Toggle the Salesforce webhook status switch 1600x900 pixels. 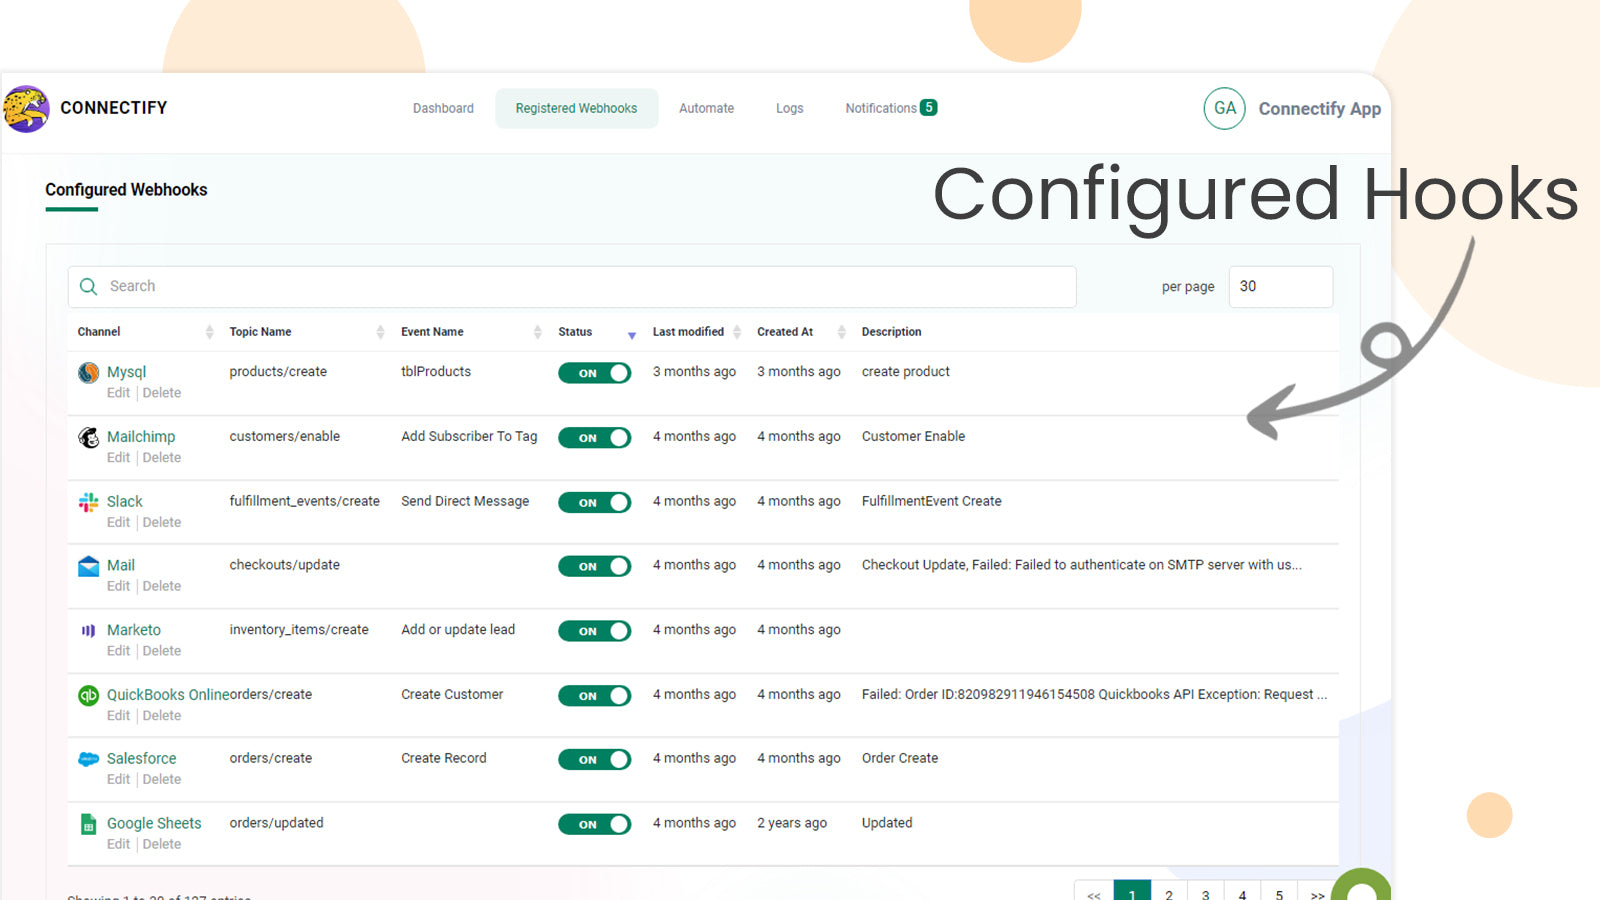click(595, 760)
